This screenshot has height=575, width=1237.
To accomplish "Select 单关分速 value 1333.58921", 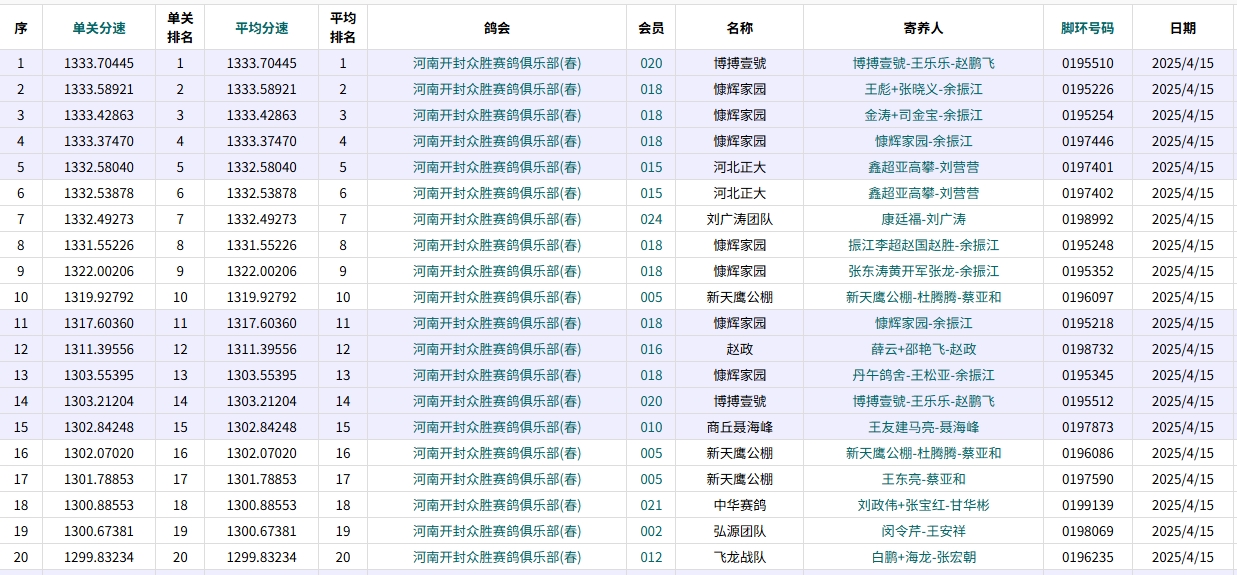I will (98, 89).
